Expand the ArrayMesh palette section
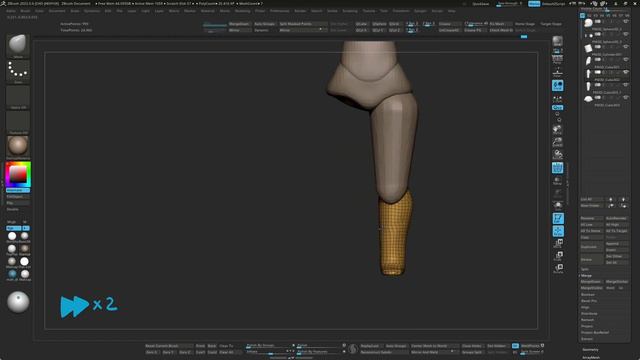This screenshot has height=360, width=640. 591,357
